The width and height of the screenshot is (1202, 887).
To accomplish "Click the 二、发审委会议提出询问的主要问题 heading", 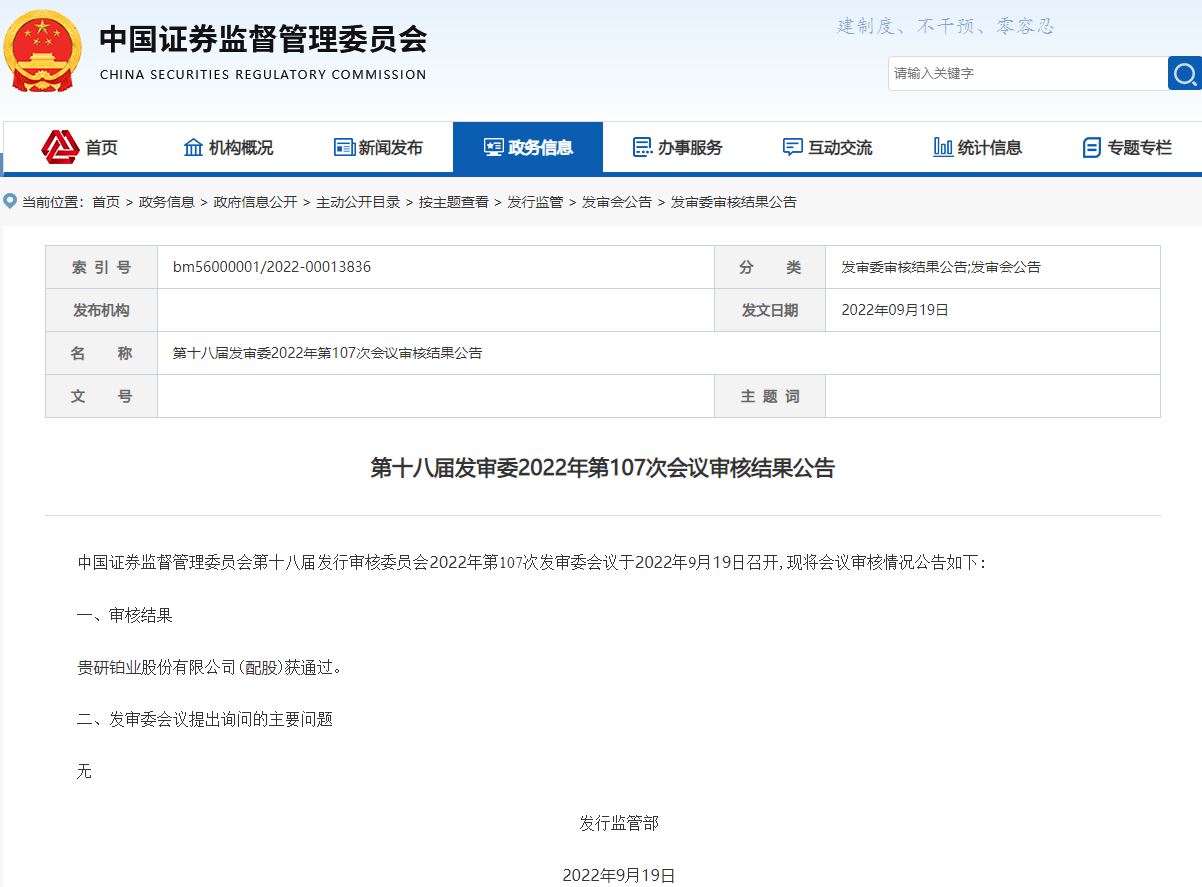I will [x=204, y=719].
